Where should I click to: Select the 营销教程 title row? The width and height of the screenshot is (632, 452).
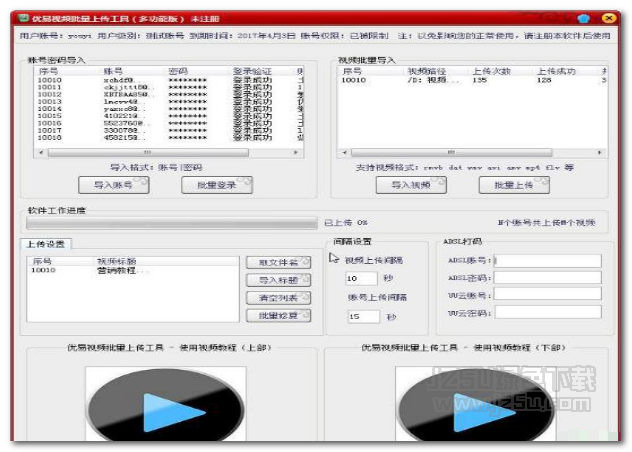(133, 270)
